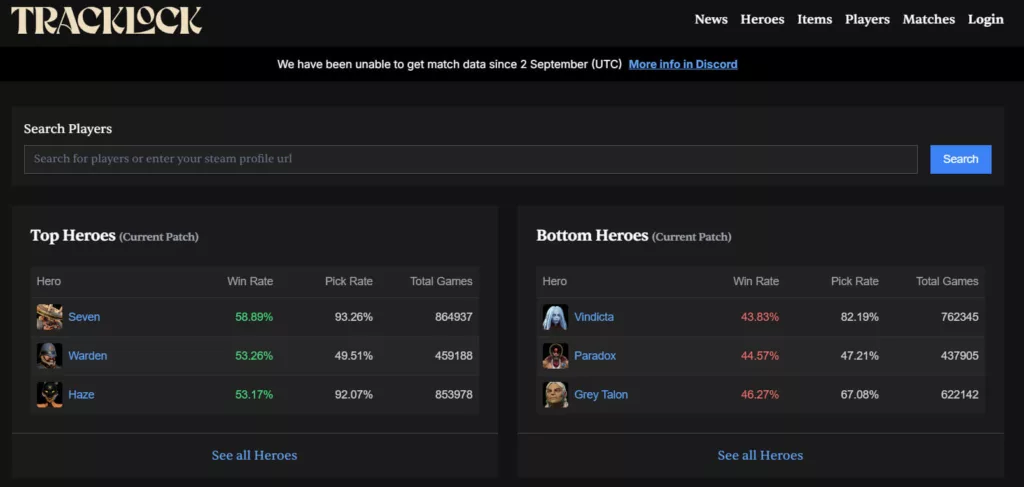Click Vindicta's hero portrait icon
This screenshot has width=1024, height=487.
click(555, 317)
